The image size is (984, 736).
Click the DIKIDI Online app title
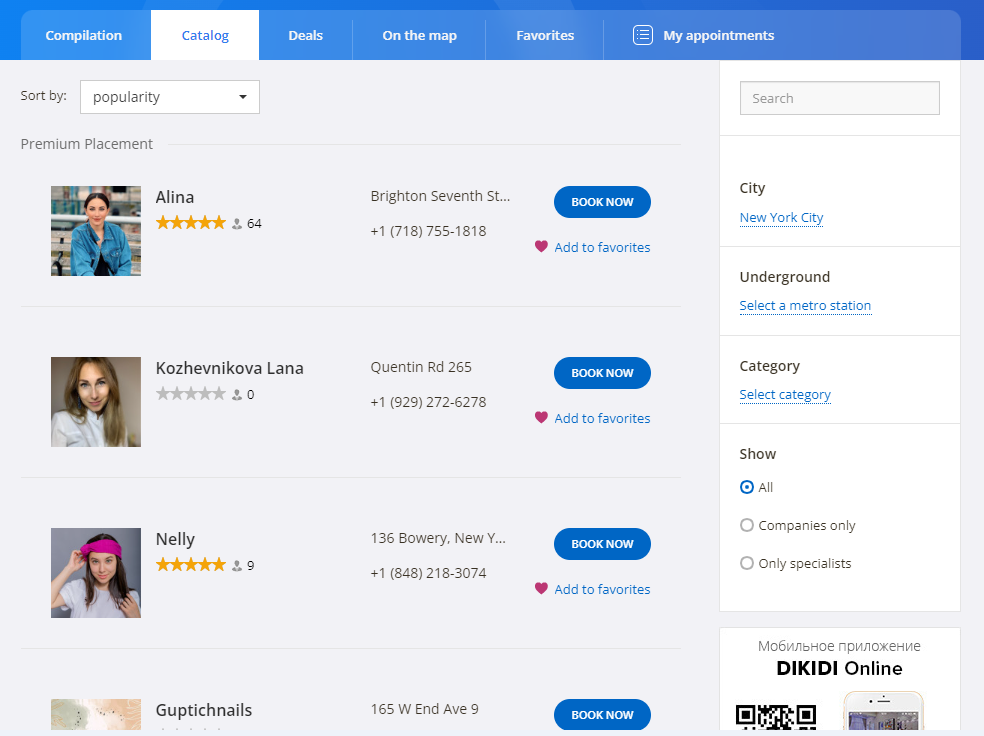click(x=840, y=668)
